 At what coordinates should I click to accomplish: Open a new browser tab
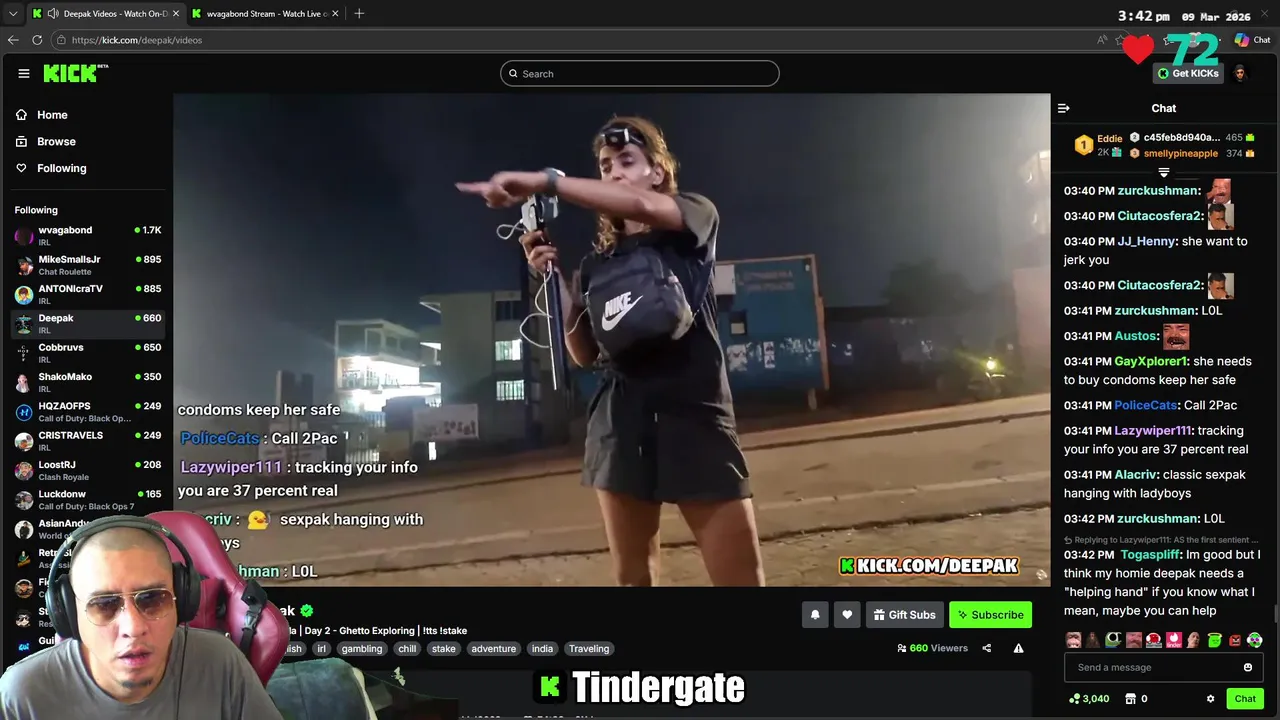pyautogui.click(x=359, y=13)
